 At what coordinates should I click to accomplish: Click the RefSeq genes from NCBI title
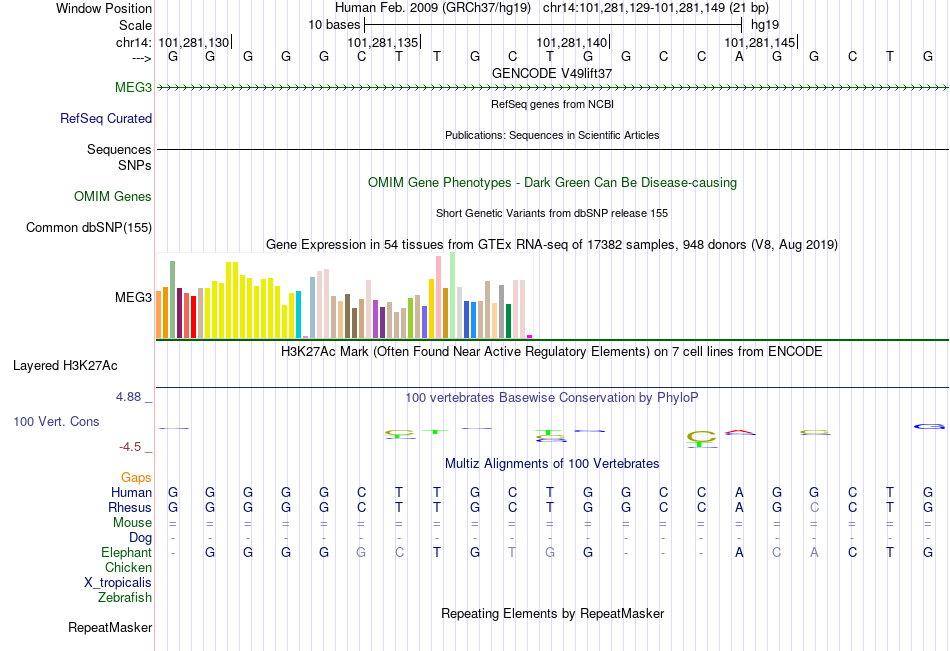[552, 104]
